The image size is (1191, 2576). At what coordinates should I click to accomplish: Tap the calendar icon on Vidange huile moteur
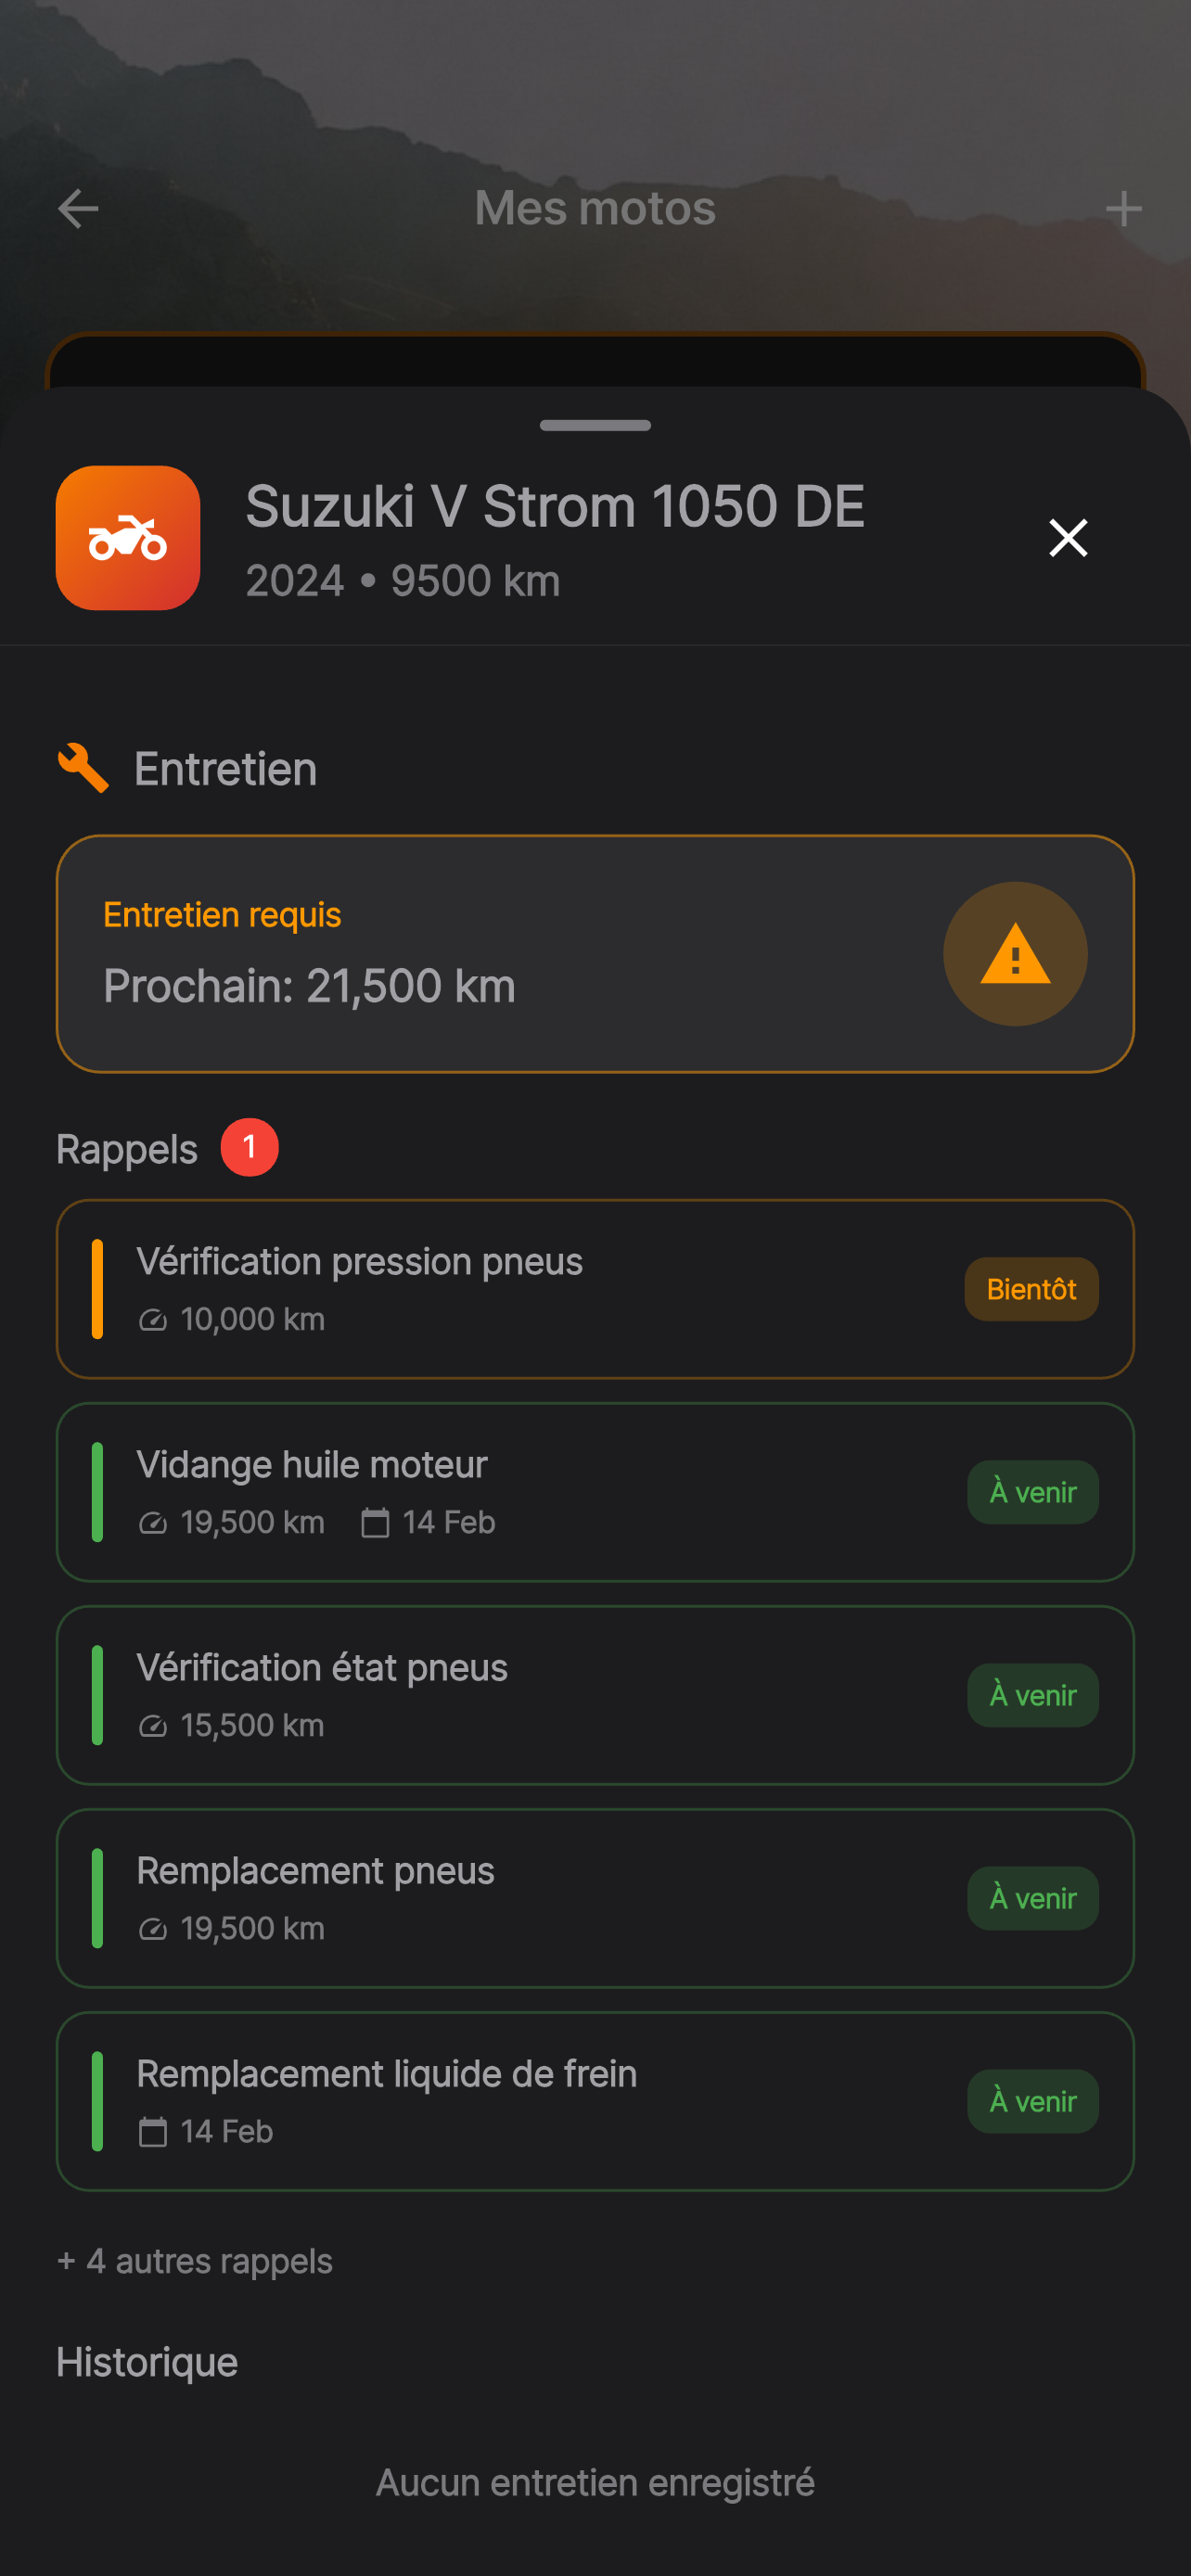pos(375,1523)
